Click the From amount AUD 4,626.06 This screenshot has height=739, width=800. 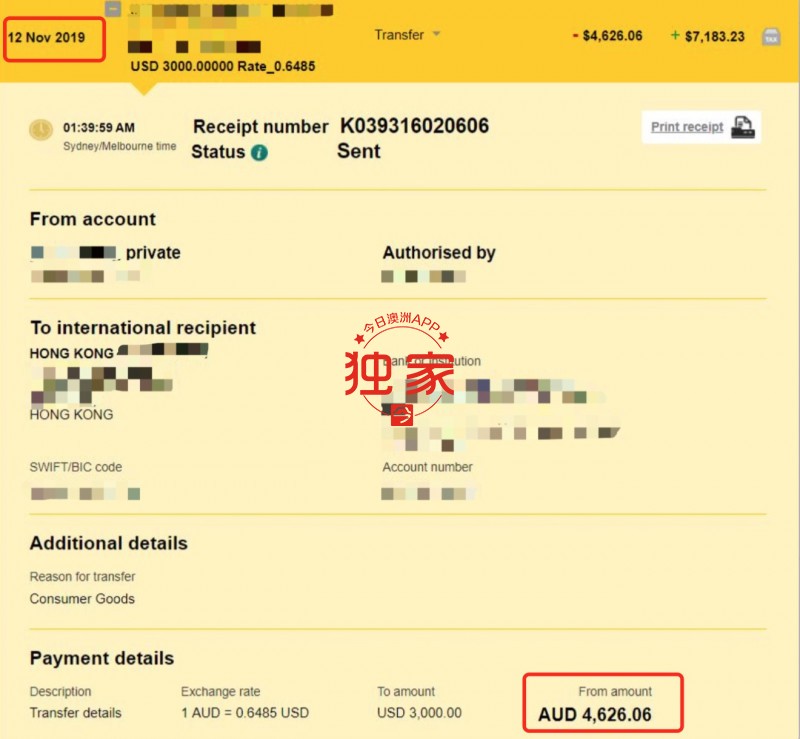[595, 715]
